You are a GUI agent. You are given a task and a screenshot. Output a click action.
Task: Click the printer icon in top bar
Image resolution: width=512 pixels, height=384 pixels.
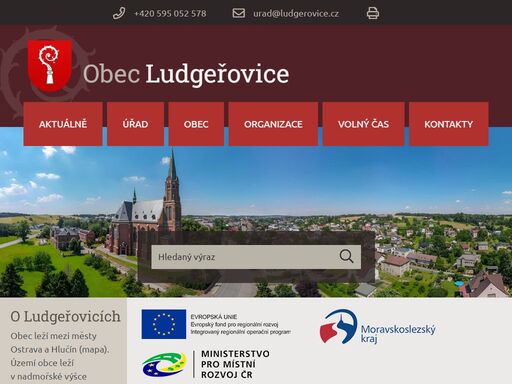pyautogui.click(x=373, y=13)
